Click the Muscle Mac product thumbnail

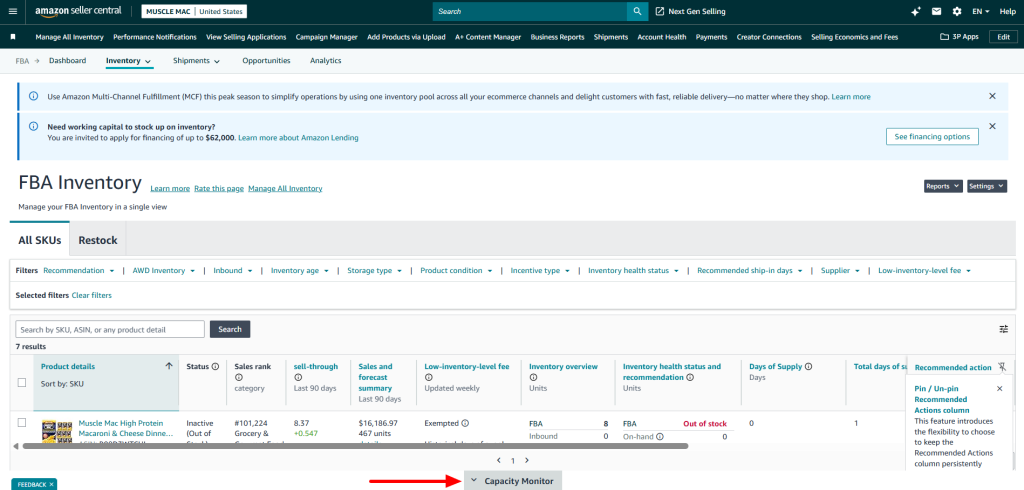pos(57,433)
